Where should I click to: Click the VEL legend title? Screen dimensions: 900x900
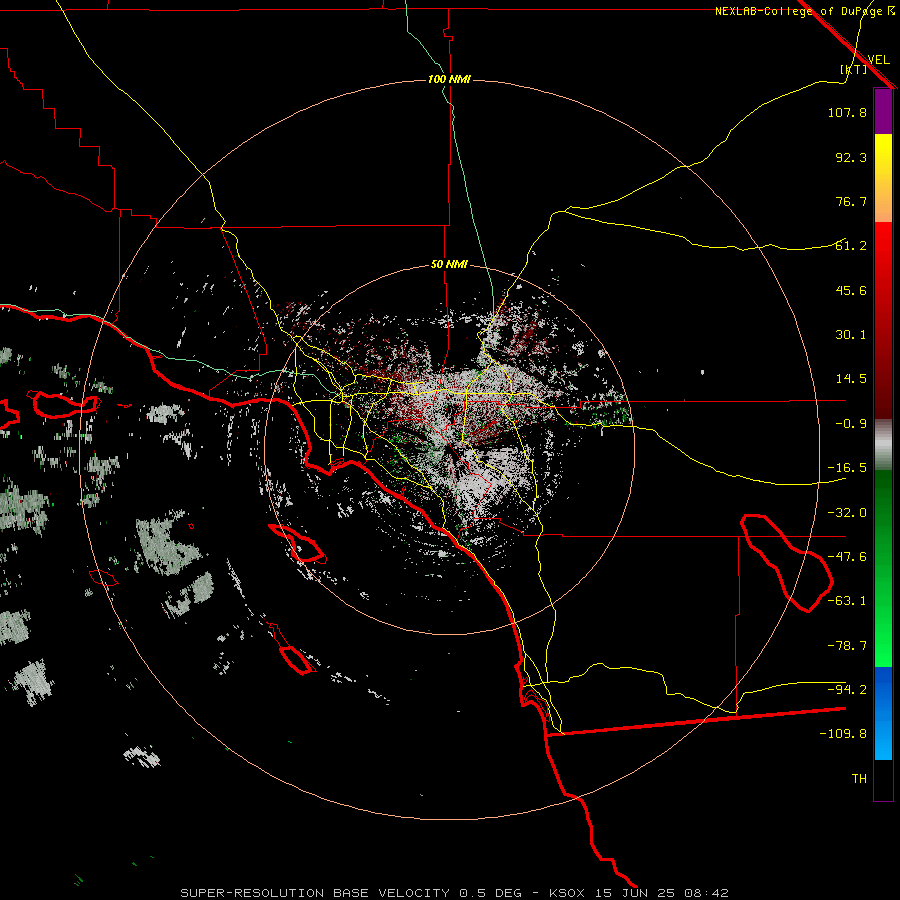(x=879, y=60)
